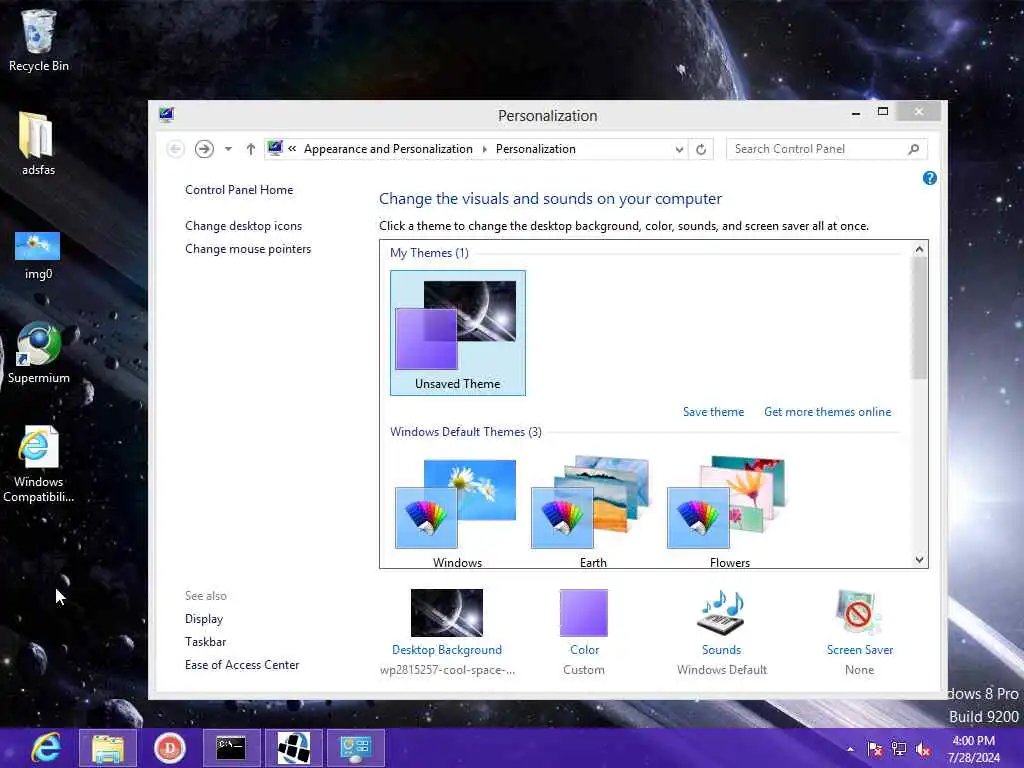Click theme list scroll up arrow

click(x=920, y=249)
